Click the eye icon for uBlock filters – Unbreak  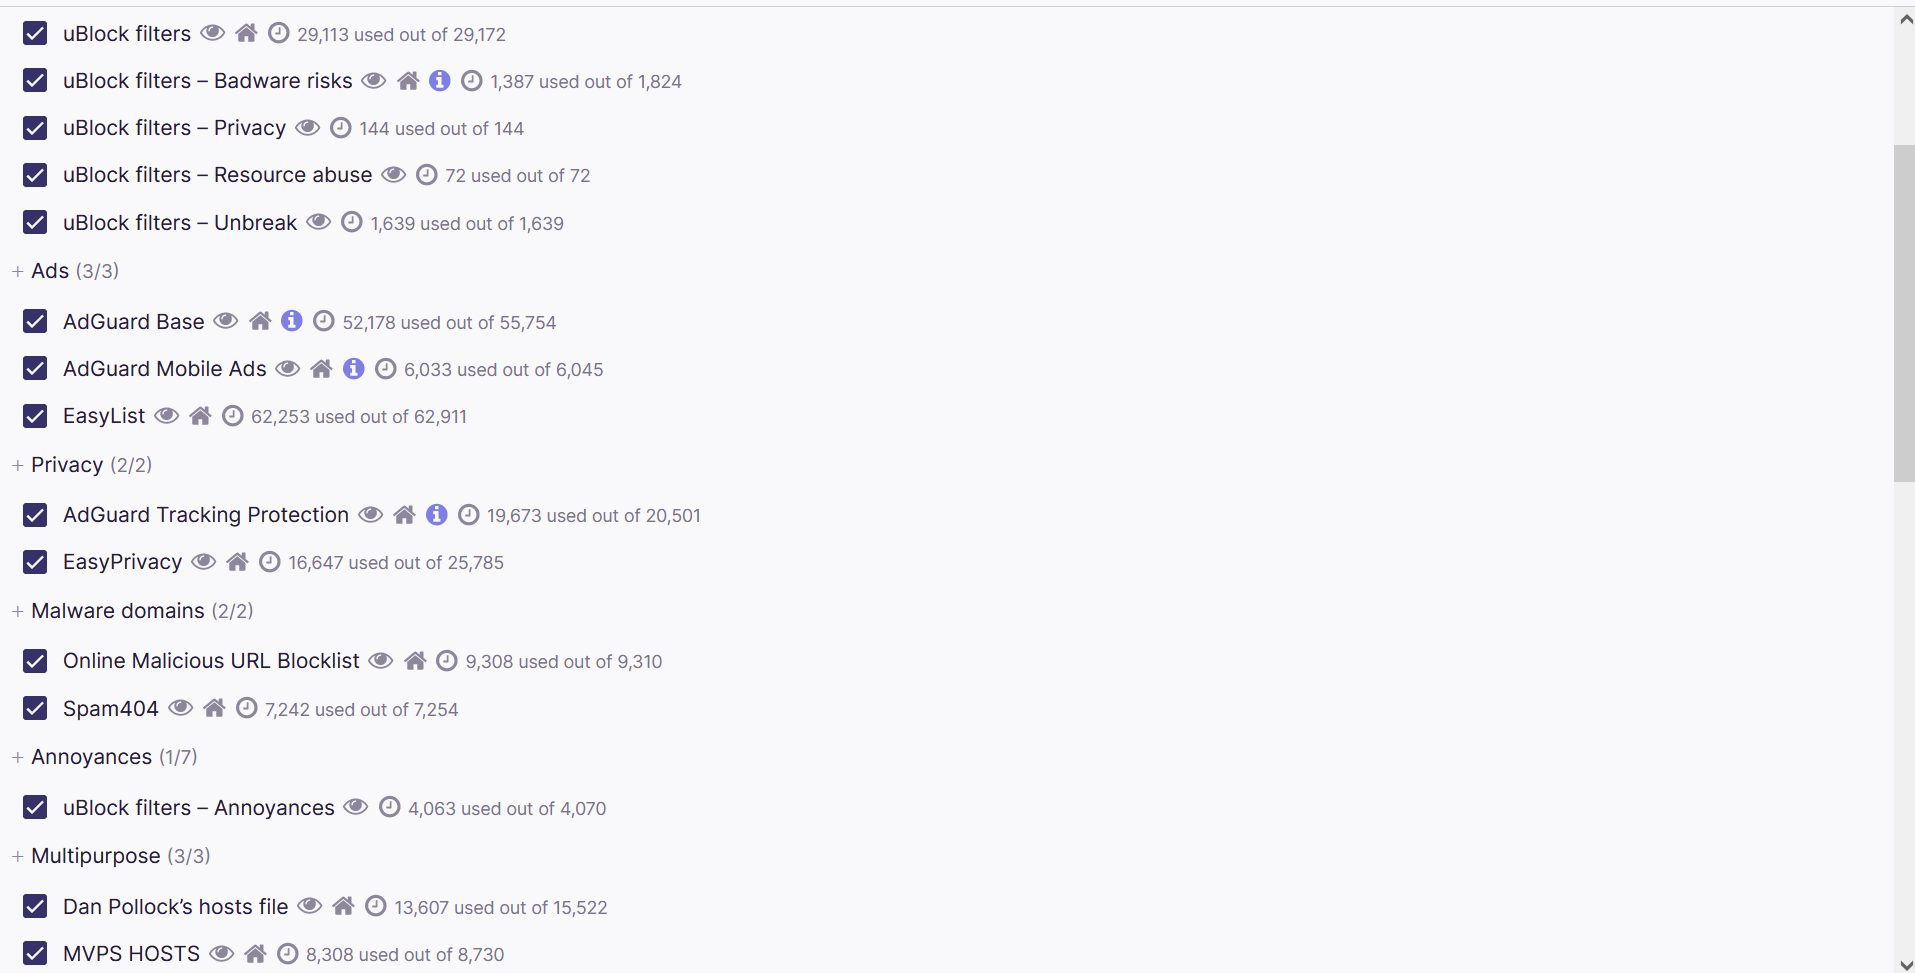click(318, 222)
